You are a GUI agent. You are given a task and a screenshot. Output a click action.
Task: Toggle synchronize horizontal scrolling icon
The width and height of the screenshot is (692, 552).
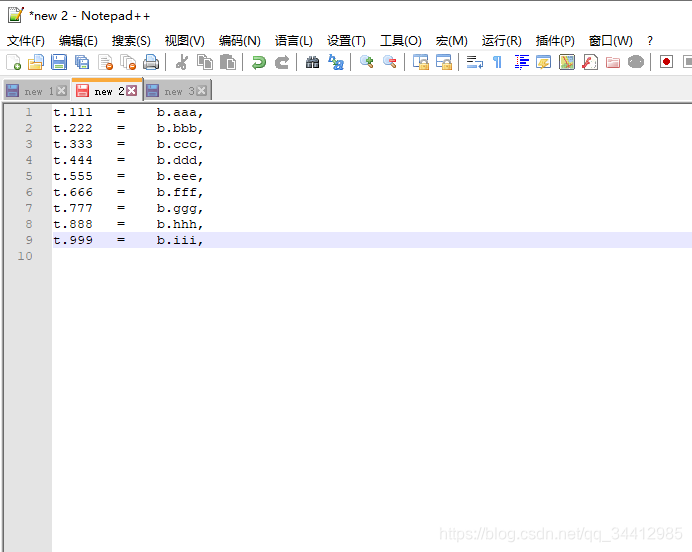click(444, 62)
